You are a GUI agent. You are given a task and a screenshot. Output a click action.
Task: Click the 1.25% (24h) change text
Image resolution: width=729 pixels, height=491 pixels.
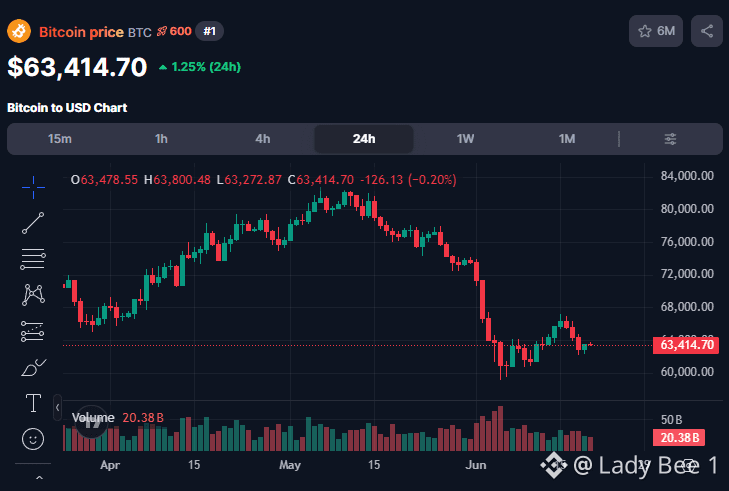[200, 67]
